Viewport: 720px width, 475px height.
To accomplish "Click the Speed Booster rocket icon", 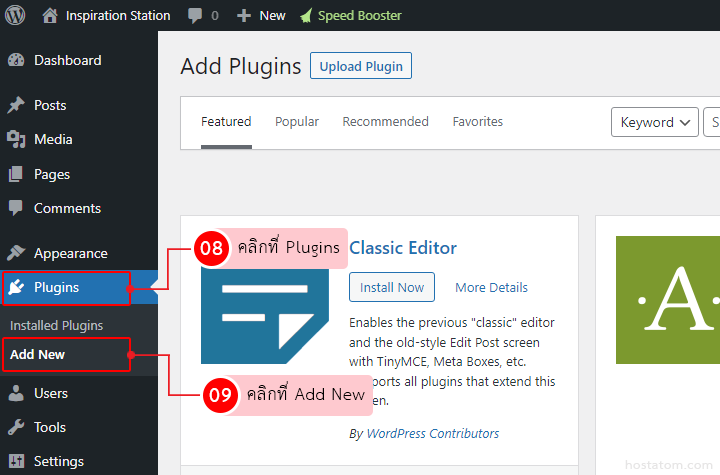I will tap(305, 15).
